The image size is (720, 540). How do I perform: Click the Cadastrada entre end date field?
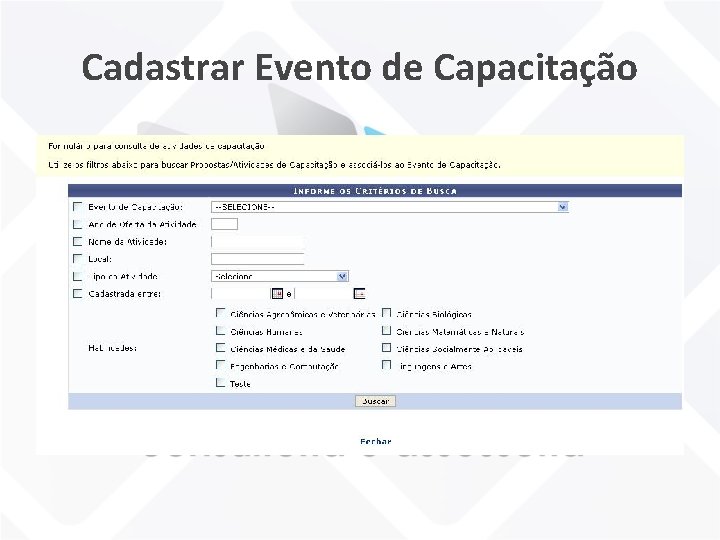(323, 293)
